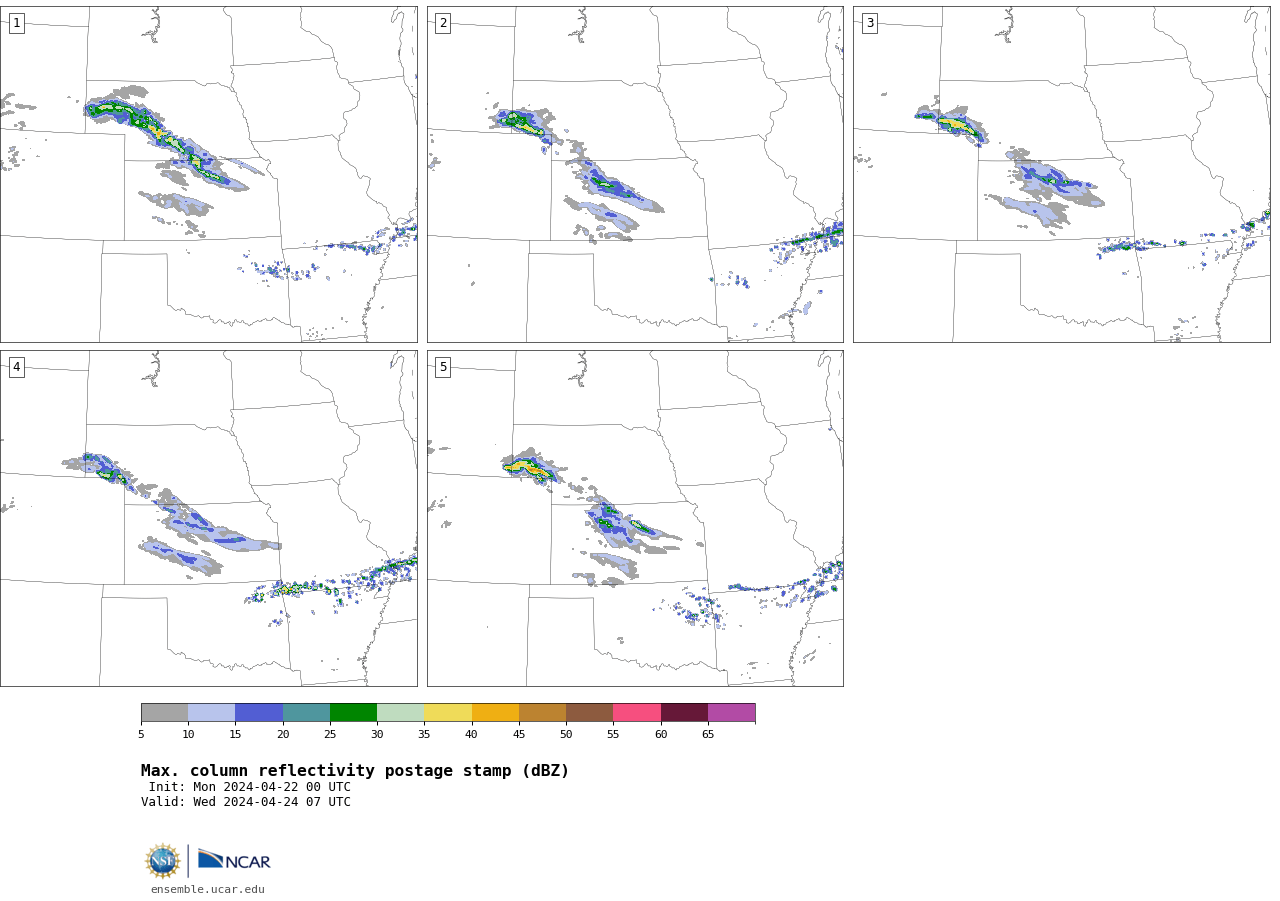Click the panel number 5 label
The image size is (1280, 901).
click(443, 367)
